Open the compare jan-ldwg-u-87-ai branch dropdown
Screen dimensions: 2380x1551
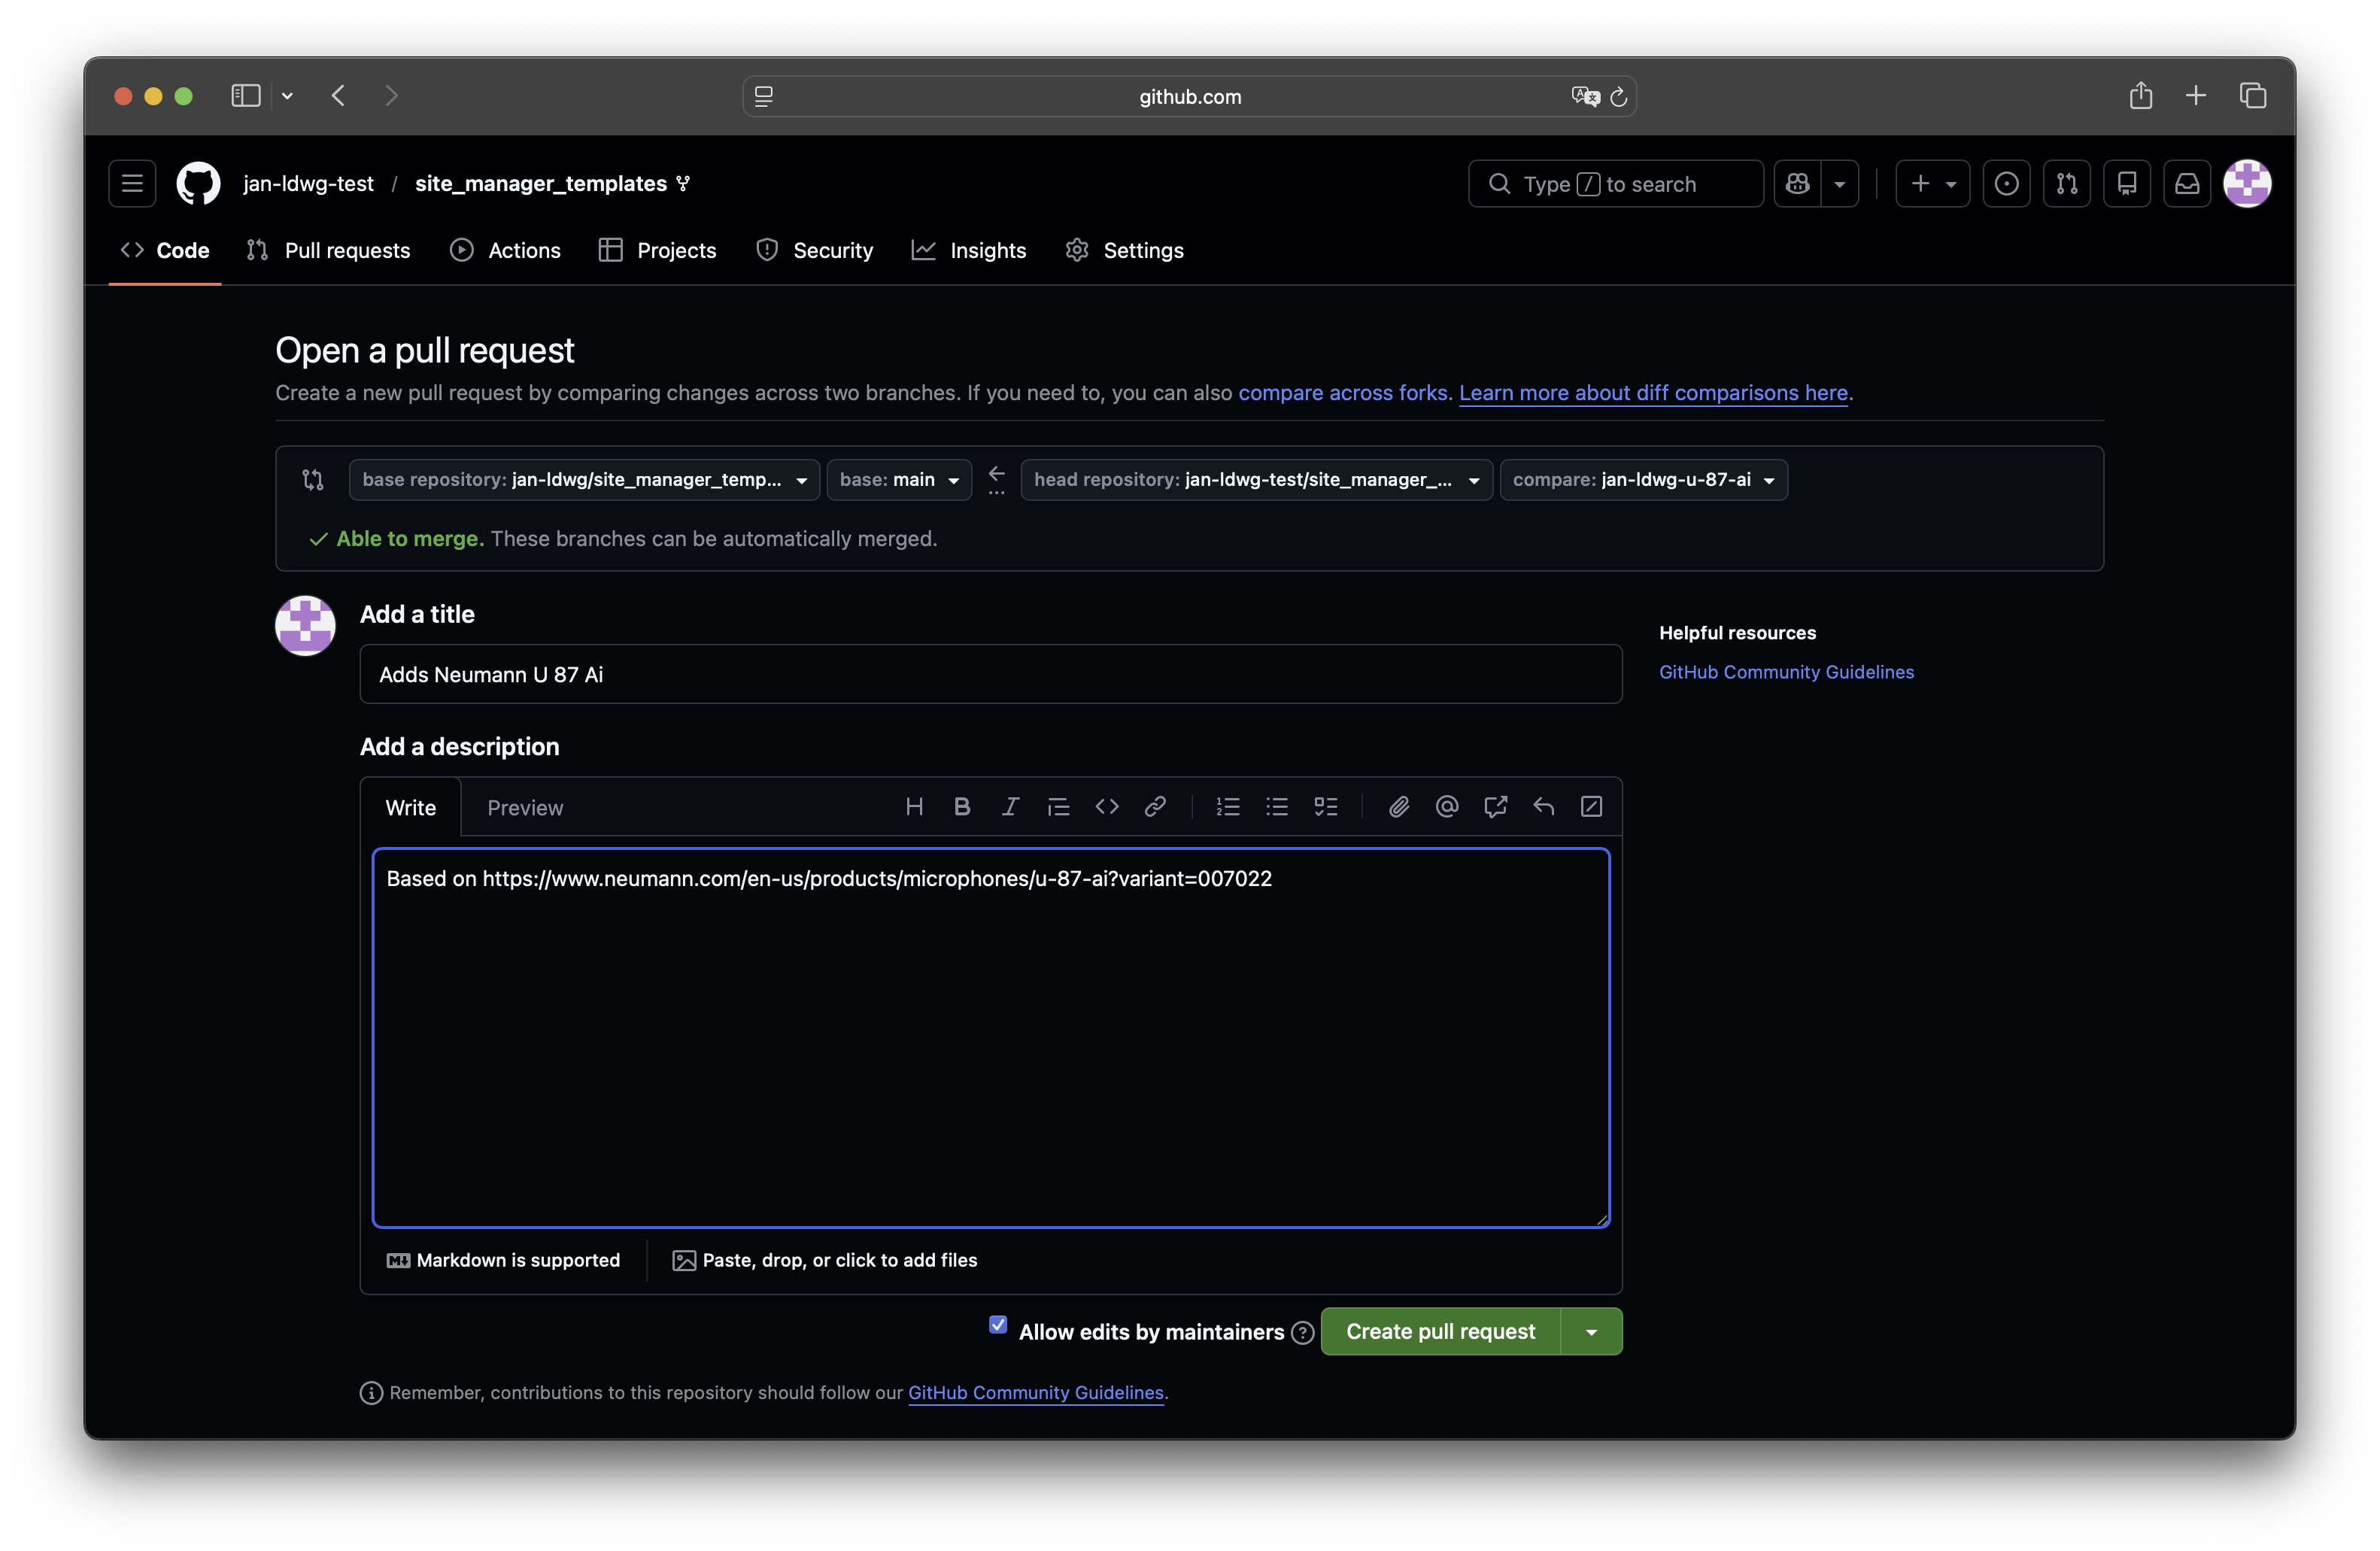[x=1643, y=480]
